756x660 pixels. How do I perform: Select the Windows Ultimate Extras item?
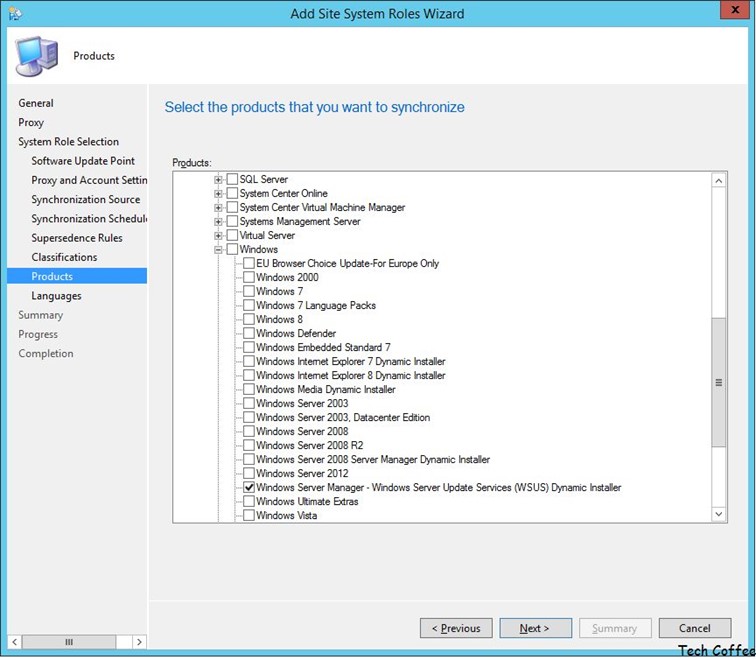[307, 501]
